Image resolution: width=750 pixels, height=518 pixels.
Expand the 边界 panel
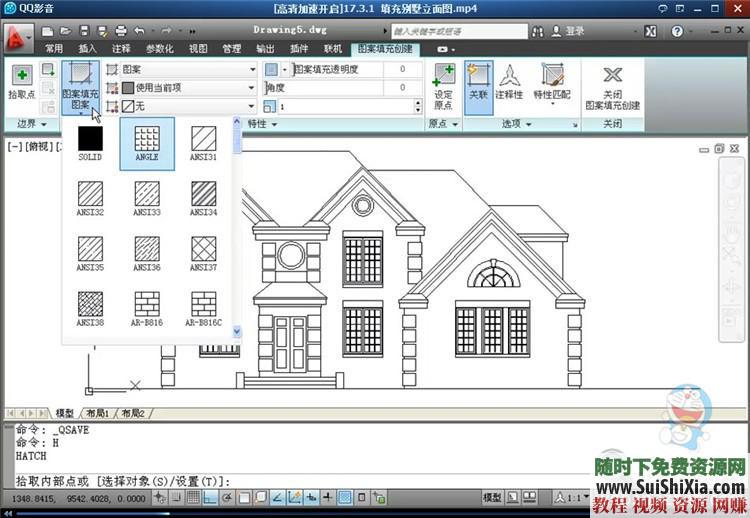click(x=32, y=124)
